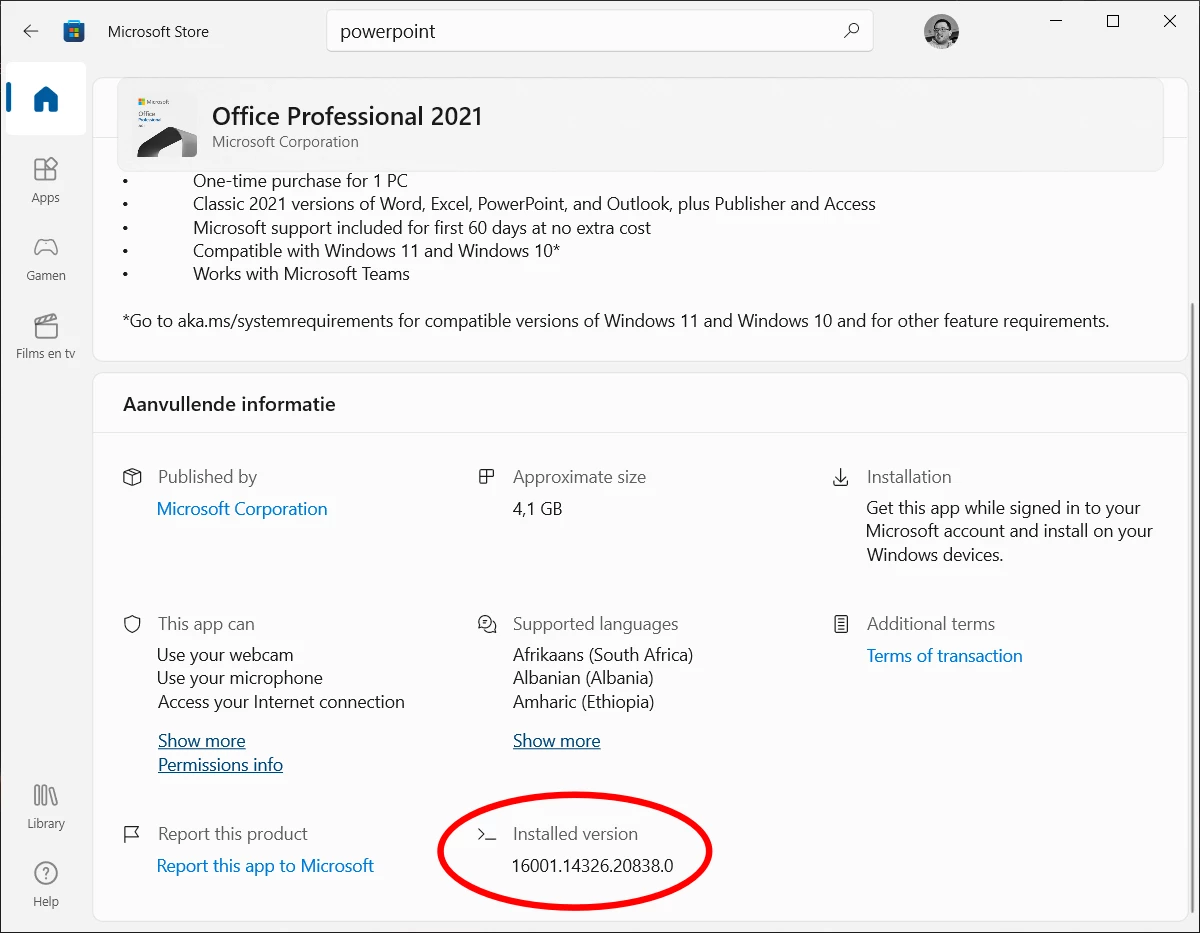Click the version number 16001.14326.20838.0
Viewport: 1200px width, 933px height.
[593, 866]
